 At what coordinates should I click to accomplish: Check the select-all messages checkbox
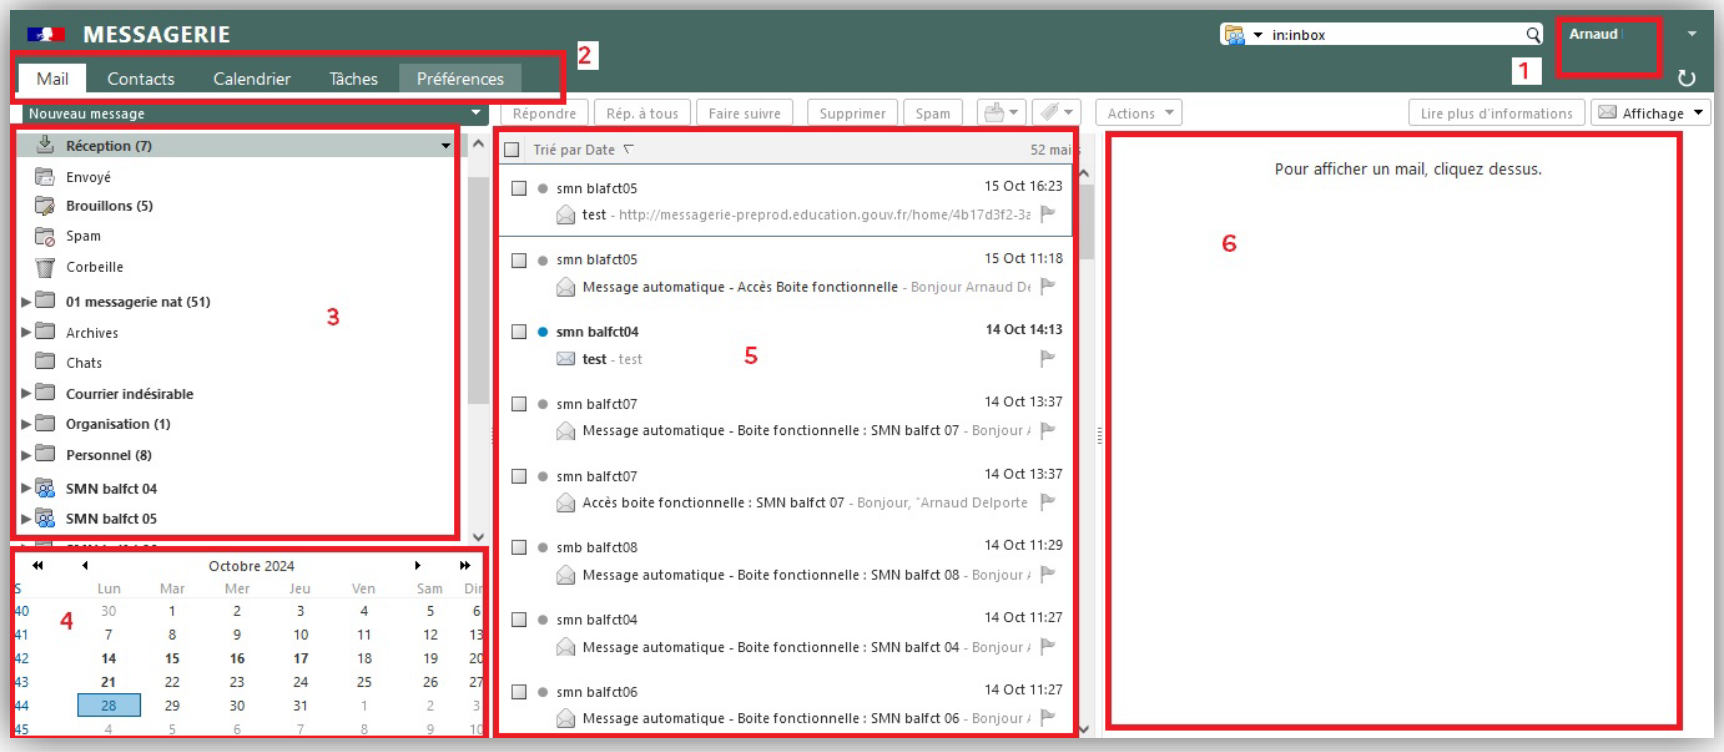(512, 150)
